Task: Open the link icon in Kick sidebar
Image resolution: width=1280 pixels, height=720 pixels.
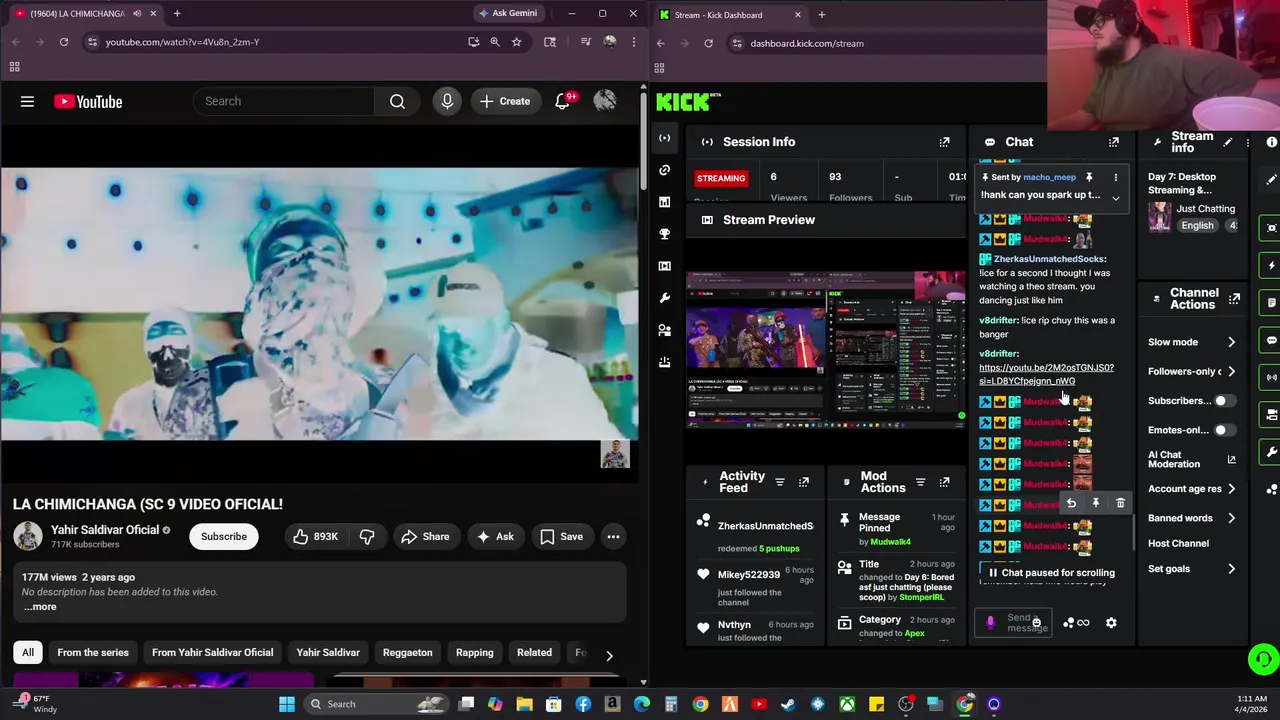Action: [x=664, y=170]
